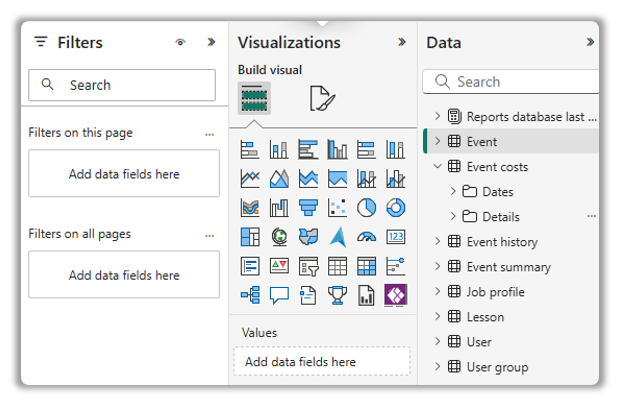
Task: Insert a Paginated report visual
Action: [x=366, y=295]
